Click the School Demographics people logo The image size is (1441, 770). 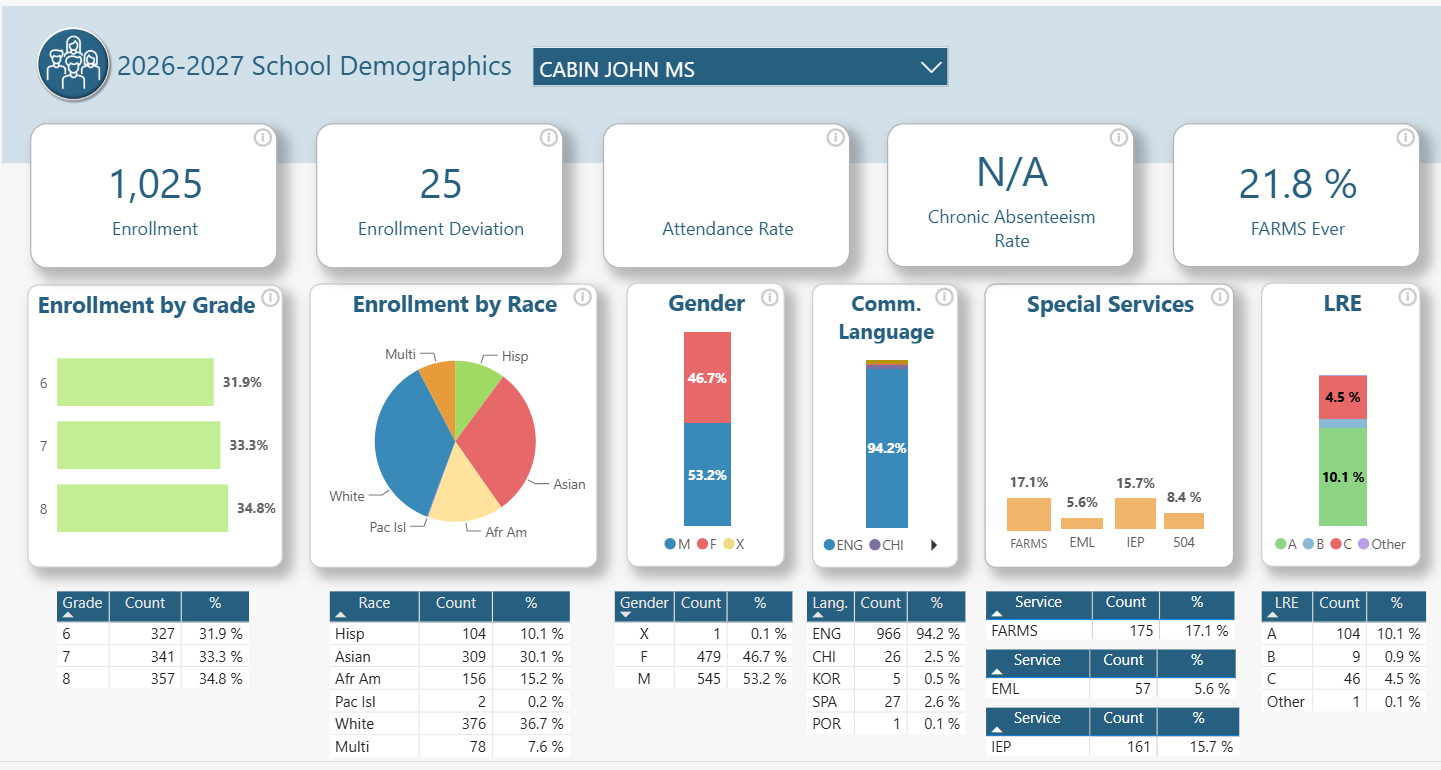74,65
